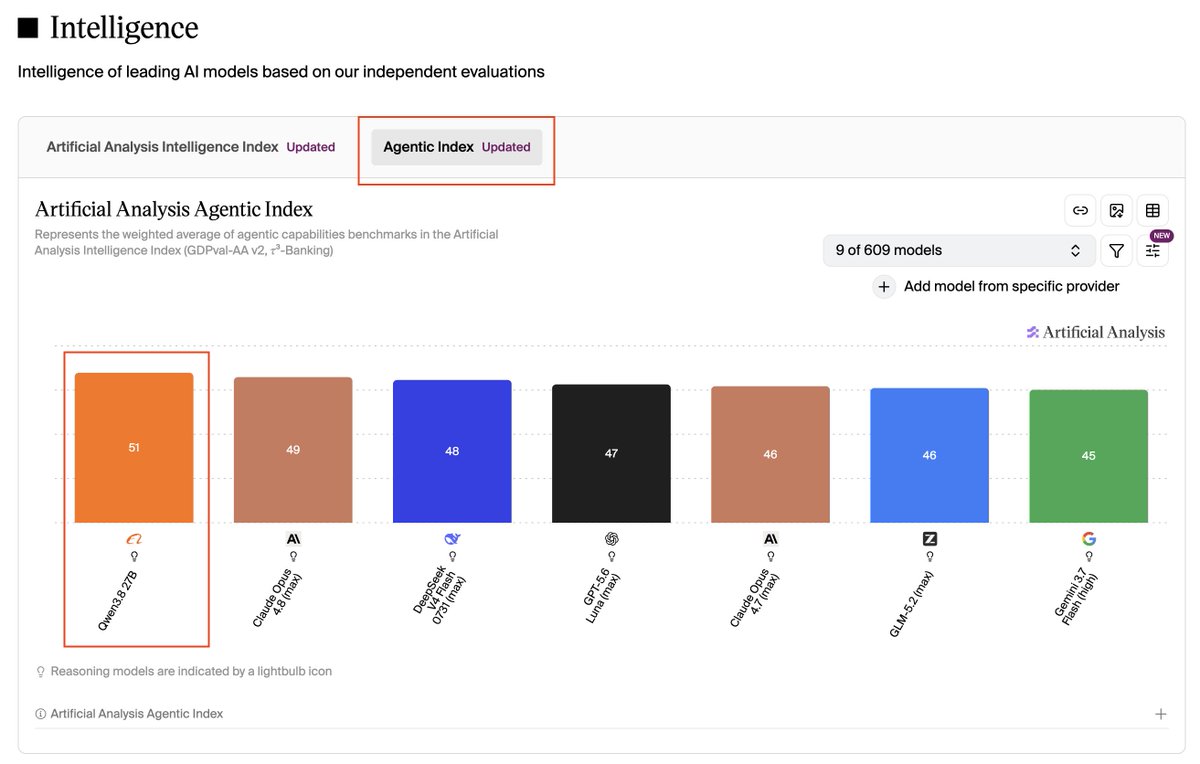1200x764 pixels.
Task: Click the Z logo under GLM-5.2 bar
Action: point(929,539)
